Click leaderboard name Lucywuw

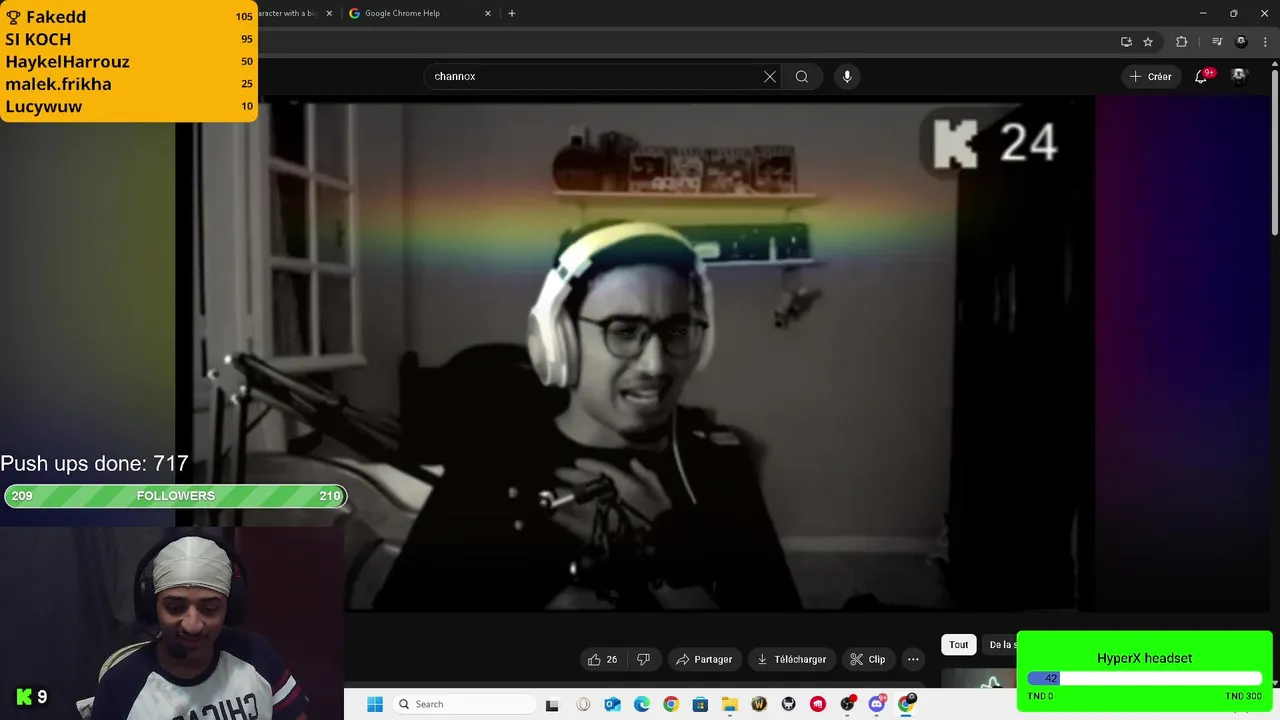(x=44, y=106)
